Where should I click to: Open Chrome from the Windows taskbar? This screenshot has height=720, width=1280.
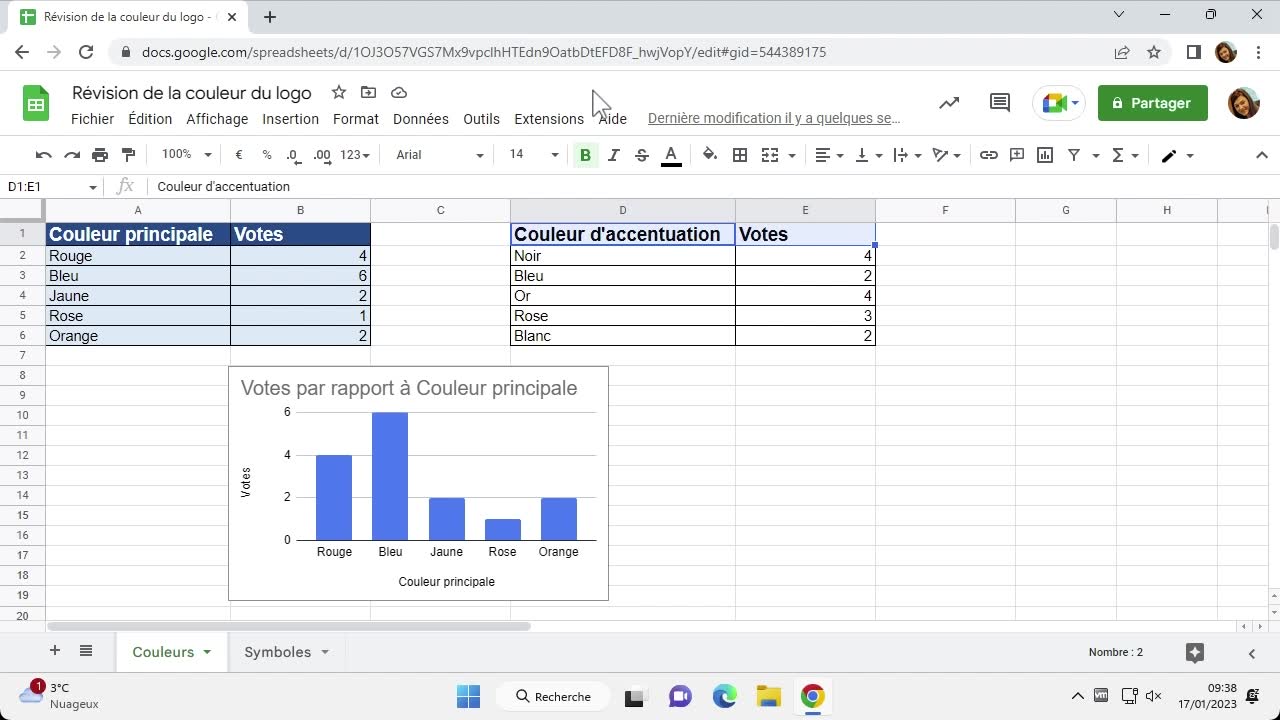tap(812, 697)
